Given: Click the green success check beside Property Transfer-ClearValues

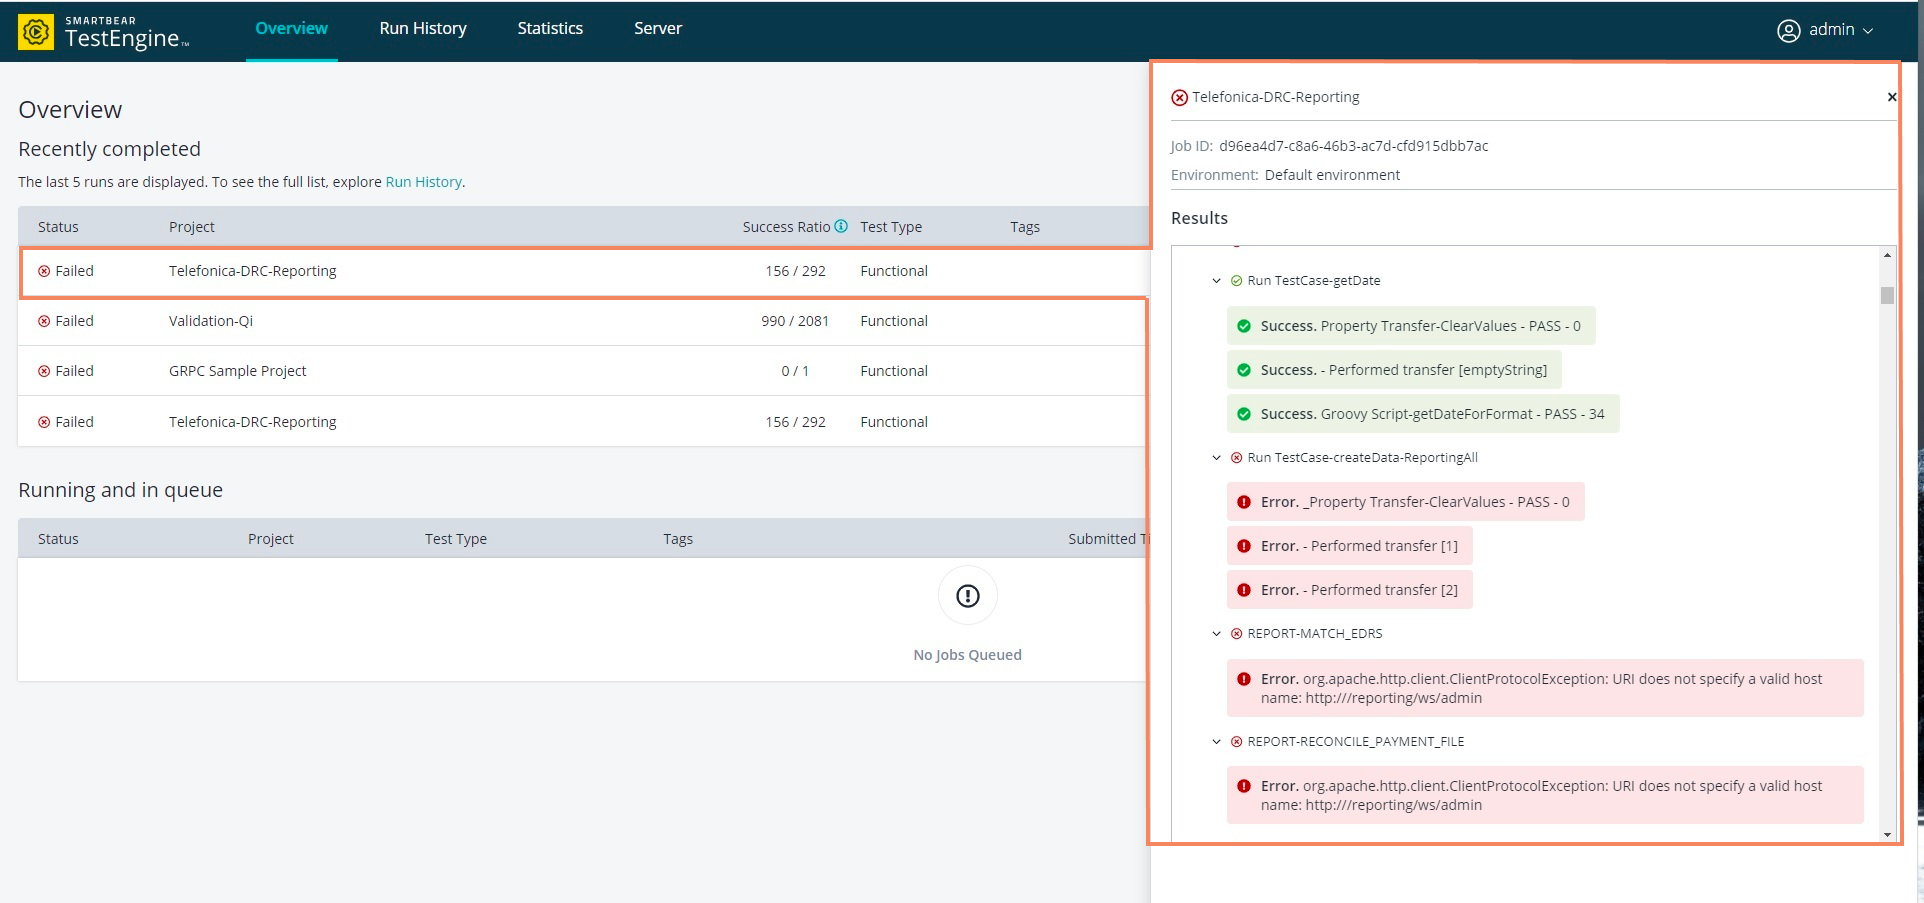Looking at the screenshot, I should pos(1242,325).
